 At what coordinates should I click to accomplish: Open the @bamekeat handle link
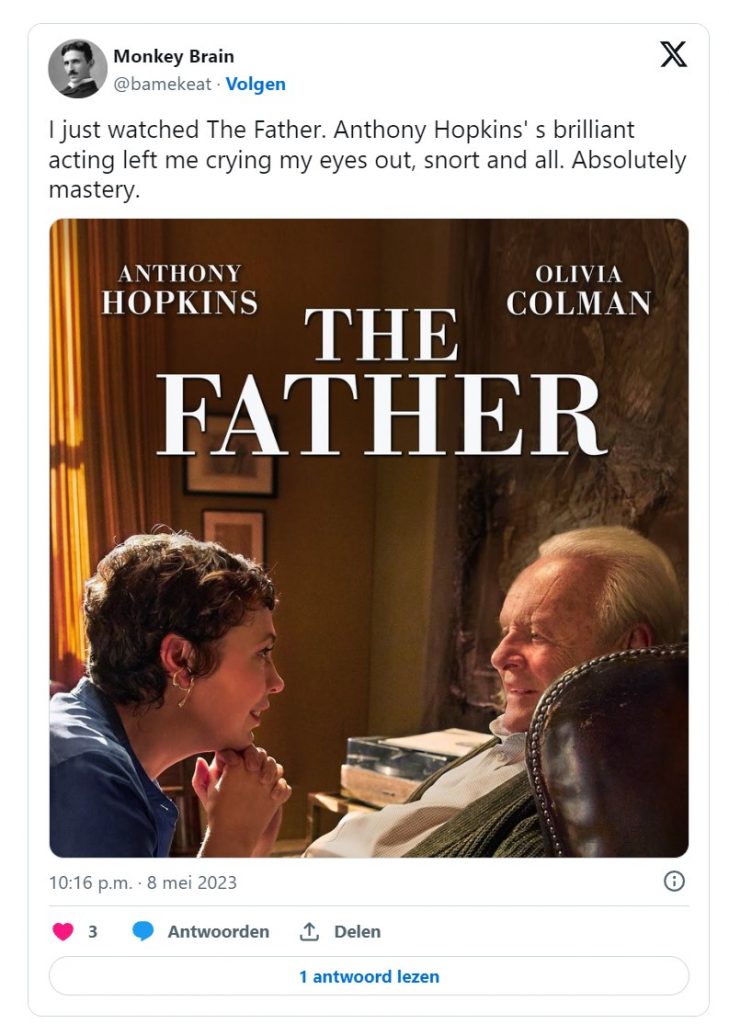point(162,84)
